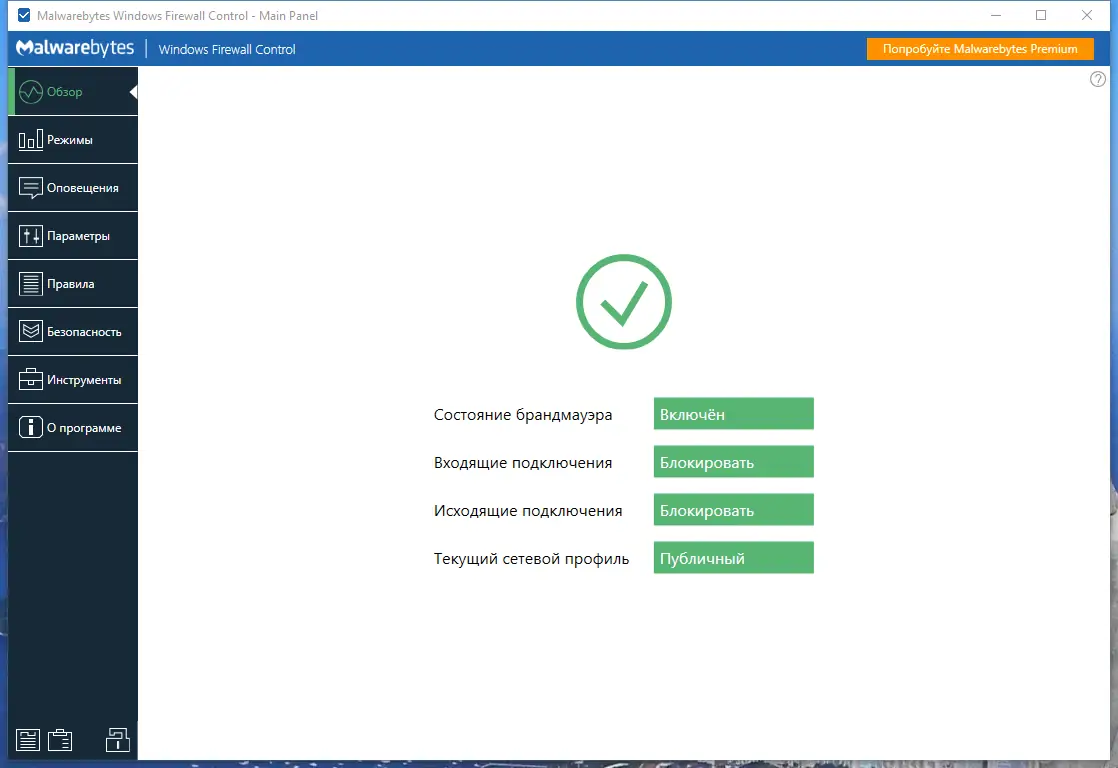
Task: Go to the Параметры settings section
Action: [73, 235]
